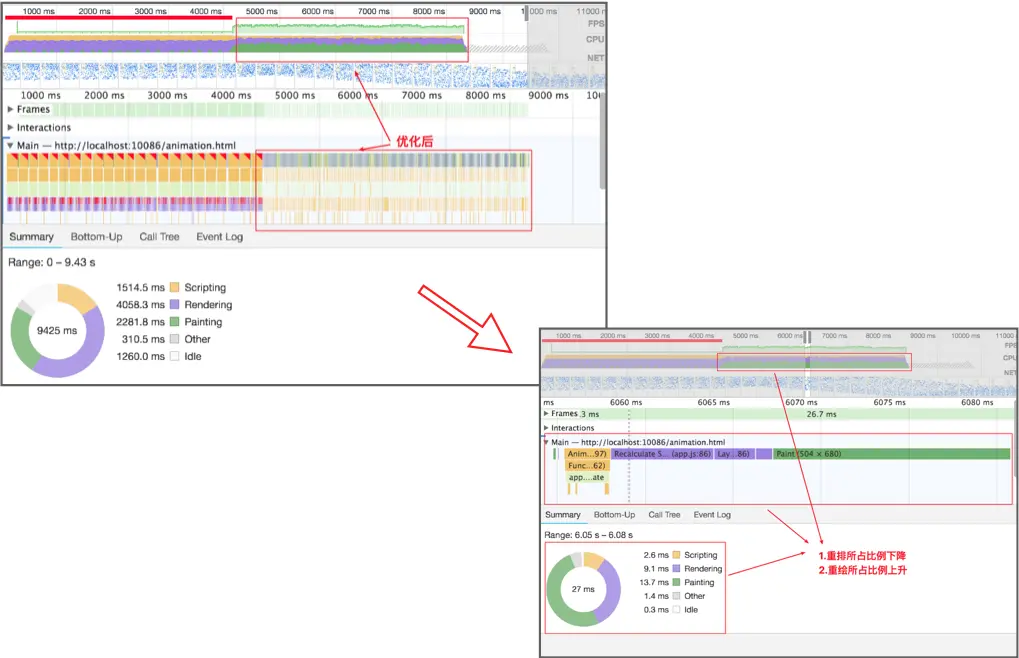Viewport: 1019px width, 658px height.
Task: Select the Anim...97) scripting bar
Action: [587, 454]
